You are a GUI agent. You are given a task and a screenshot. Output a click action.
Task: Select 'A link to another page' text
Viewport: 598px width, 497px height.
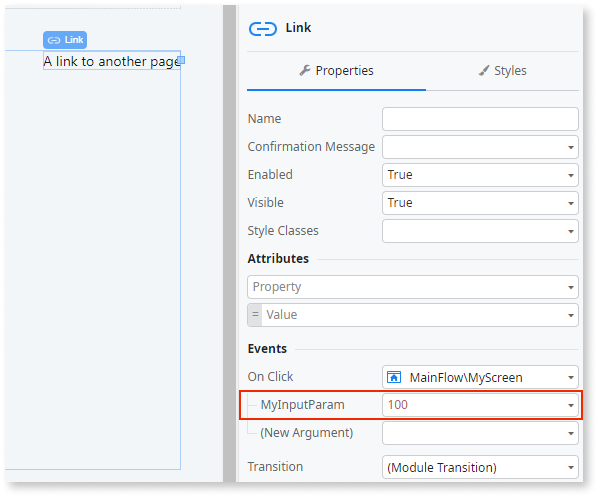point(111,61)
